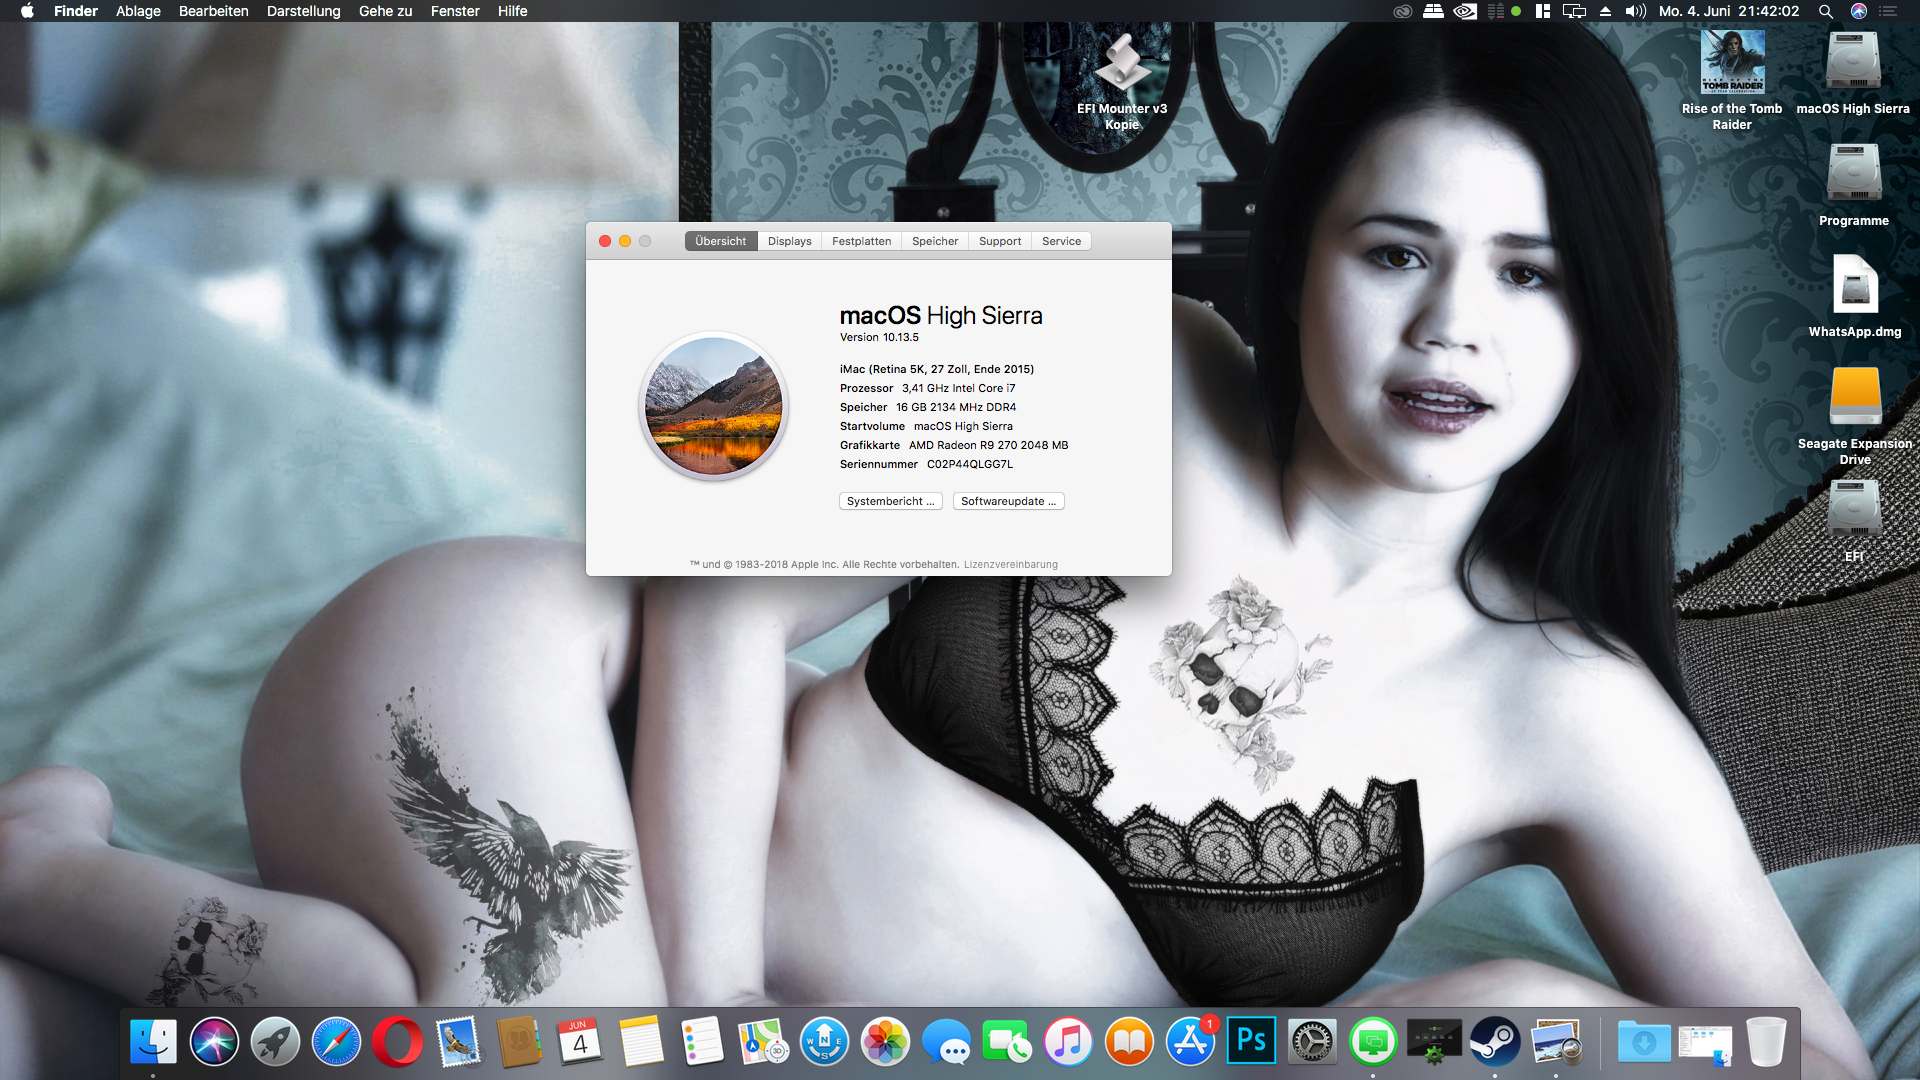Launch Siri from the dock

214,1042
